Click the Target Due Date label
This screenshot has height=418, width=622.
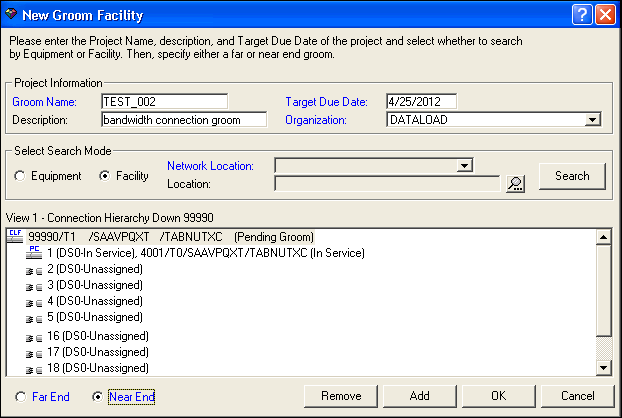click(x=326, y=102)
